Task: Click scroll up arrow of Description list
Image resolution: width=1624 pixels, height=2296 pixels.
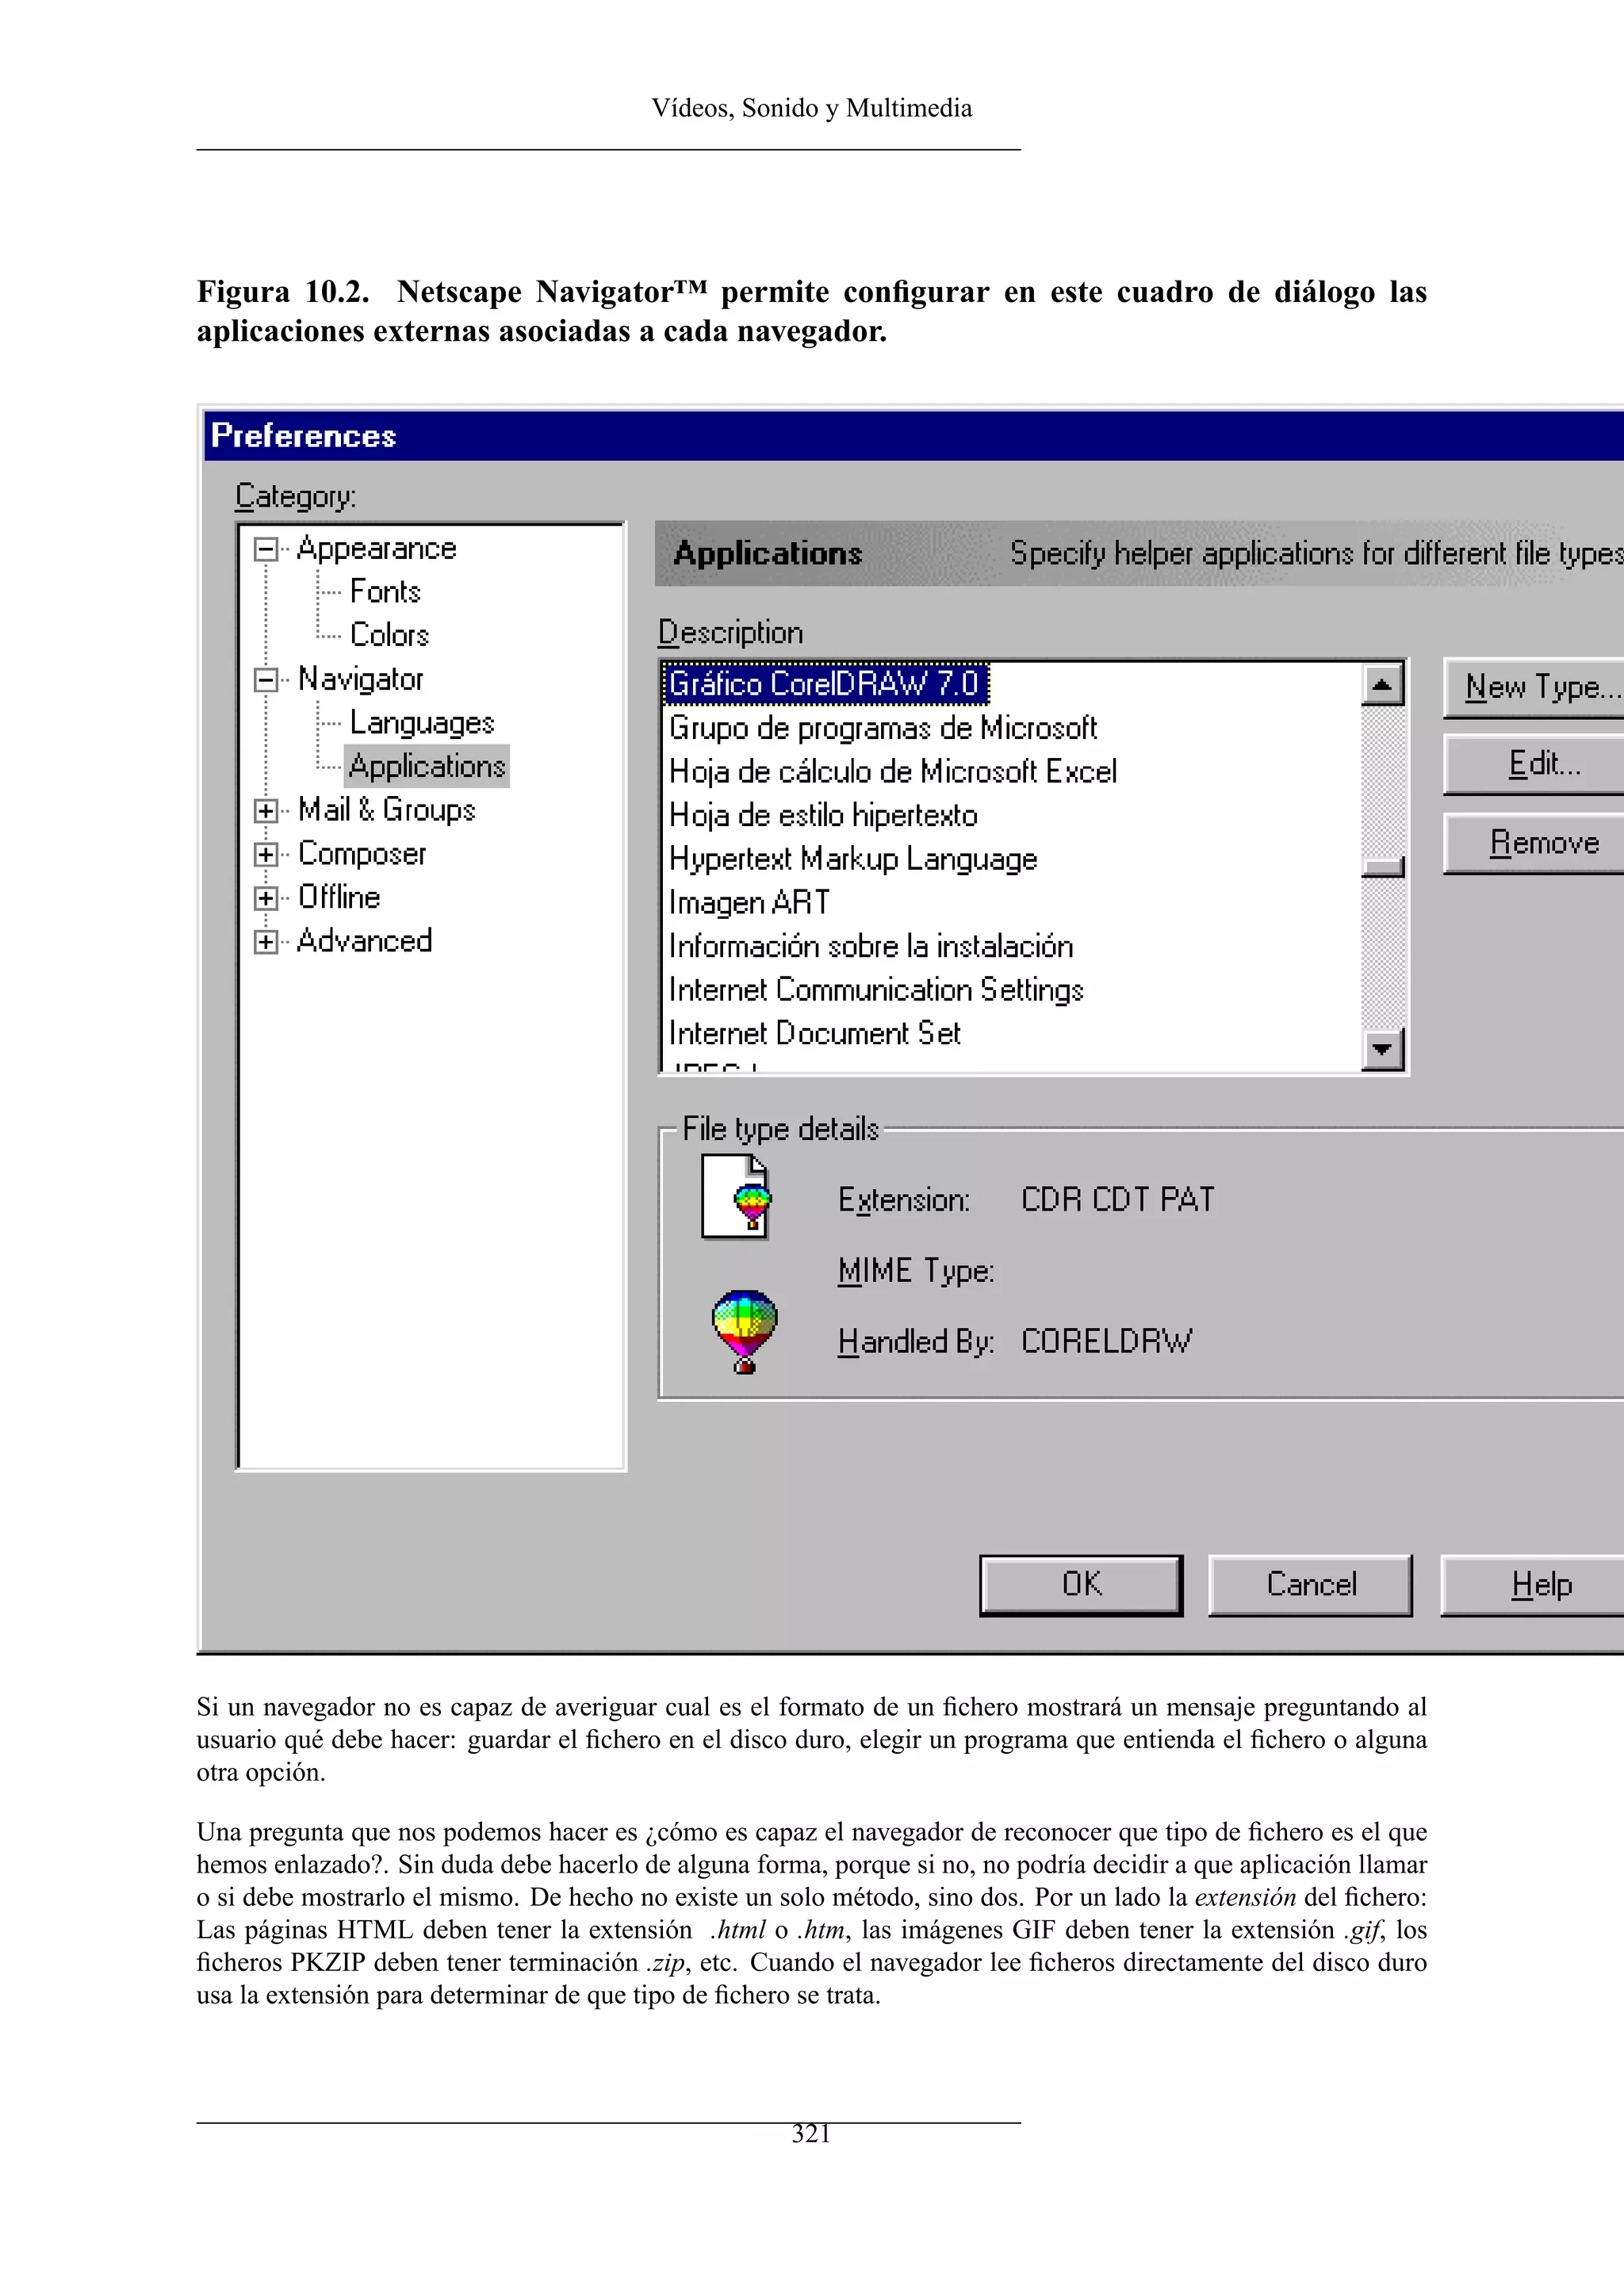Action: point(1383,686)
